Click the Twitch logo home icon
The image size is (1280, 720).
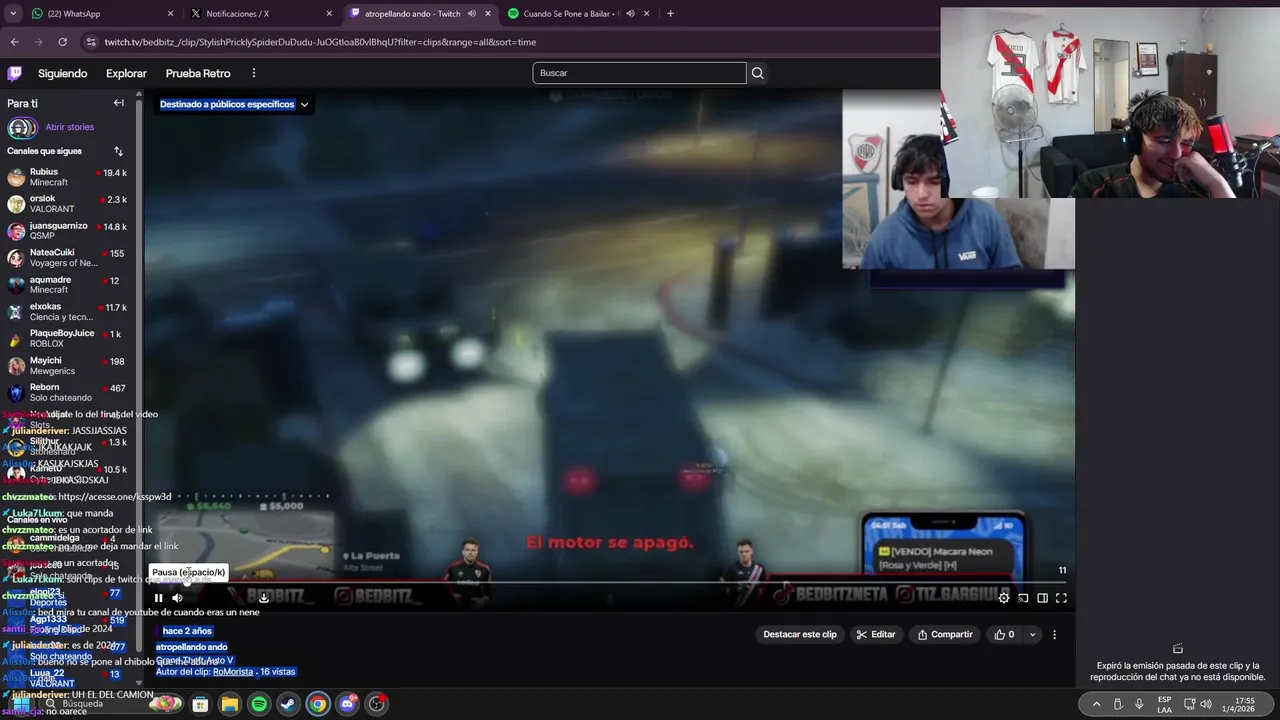[x=14, y=73]
